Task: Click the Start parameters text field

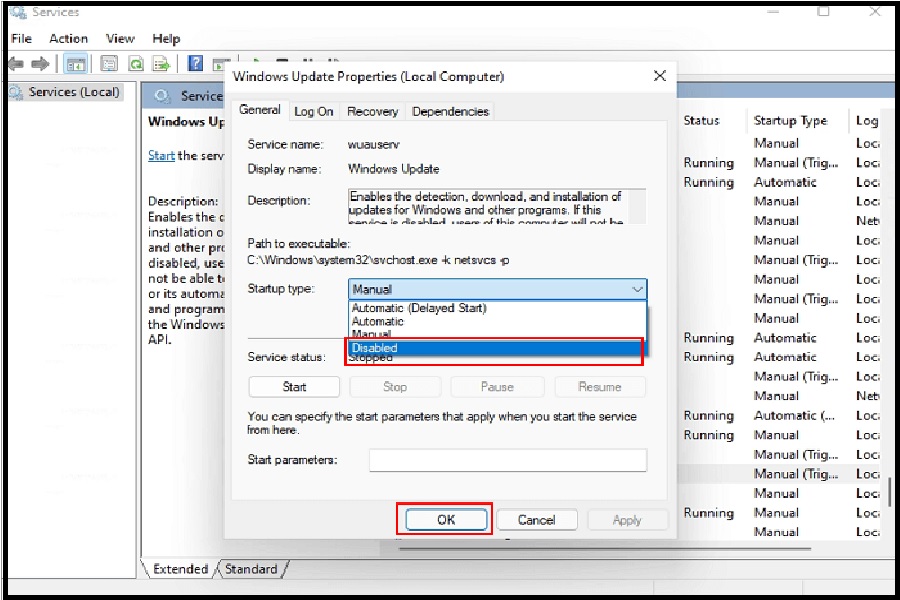Action: pos(507,460)
